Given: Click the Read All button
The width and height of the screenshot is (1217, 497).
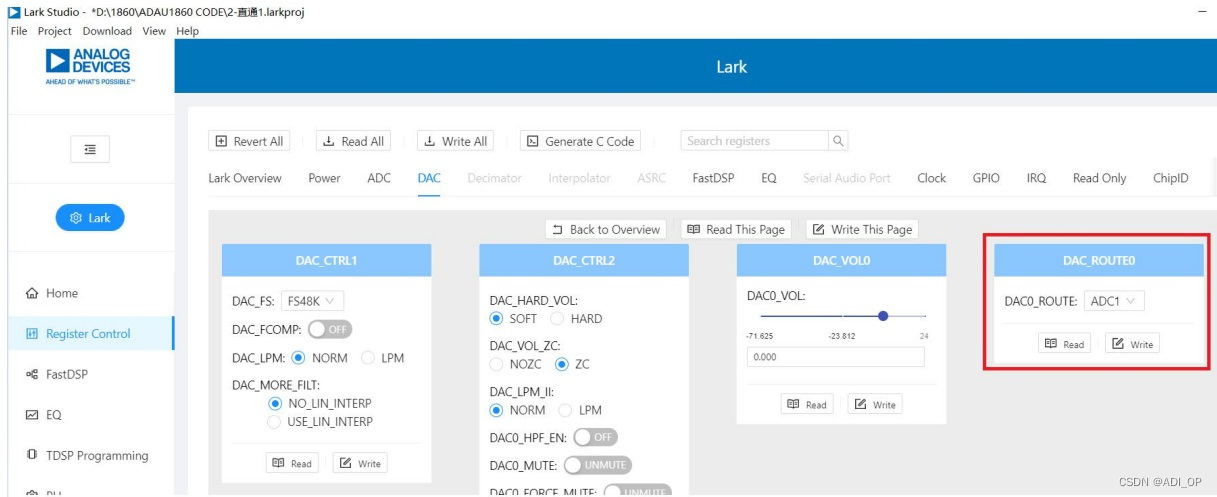Looking at the screenshot, I should click(353, 141).
